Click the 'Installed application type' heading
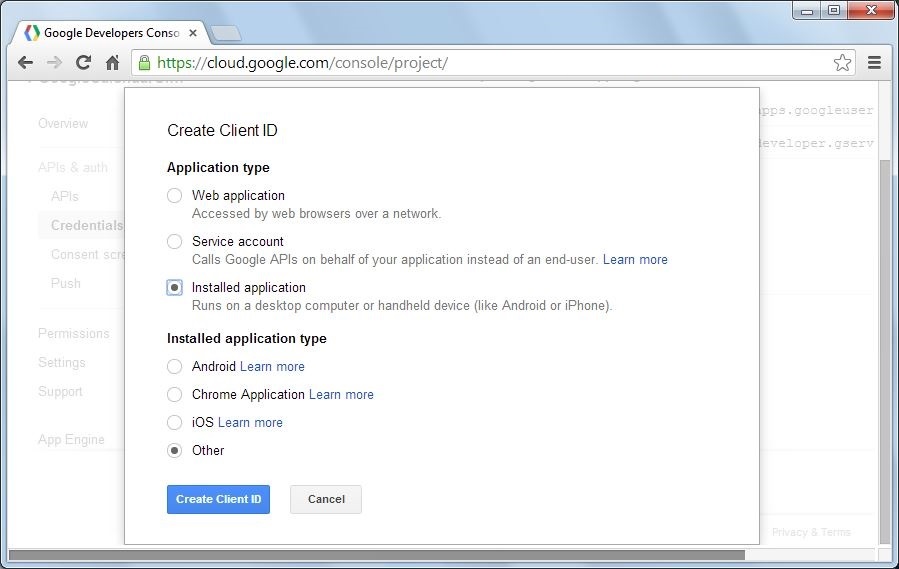899x569 pixels. coord(247,338)
